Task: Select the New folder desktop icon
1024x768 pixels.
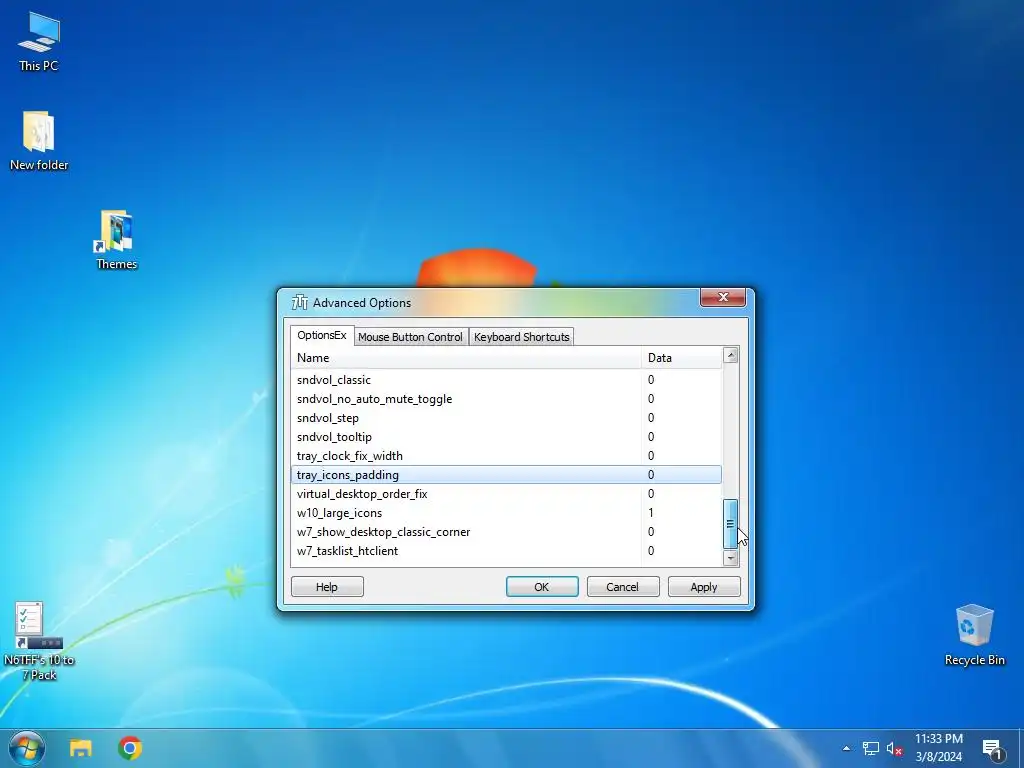Action: [39, 140]
